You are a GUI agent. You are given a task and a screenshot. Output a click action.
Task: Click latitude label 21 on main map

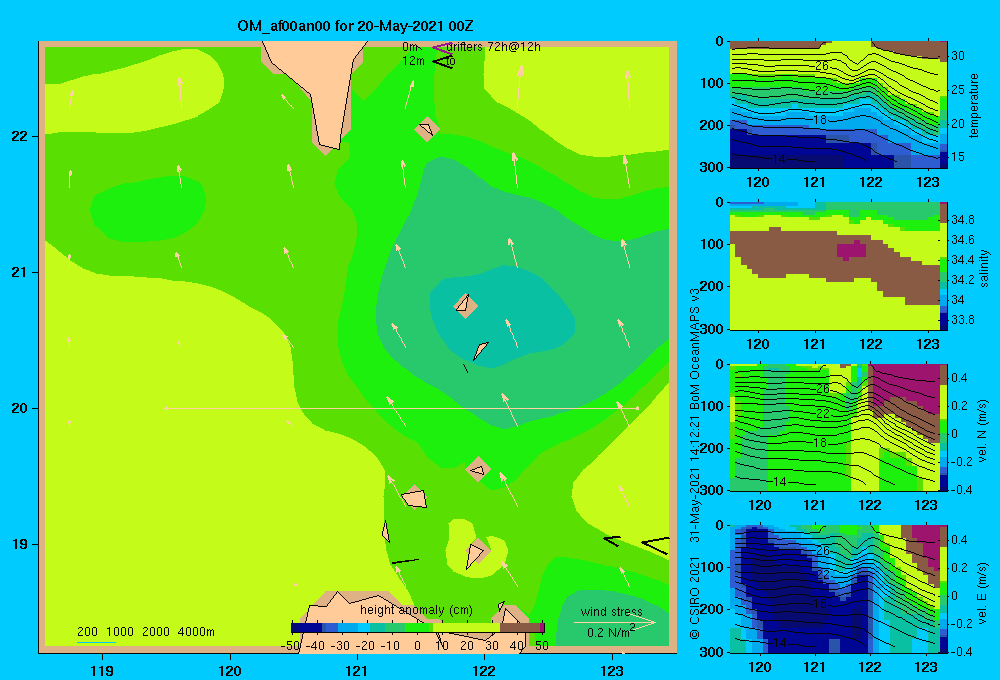[20, 272]
